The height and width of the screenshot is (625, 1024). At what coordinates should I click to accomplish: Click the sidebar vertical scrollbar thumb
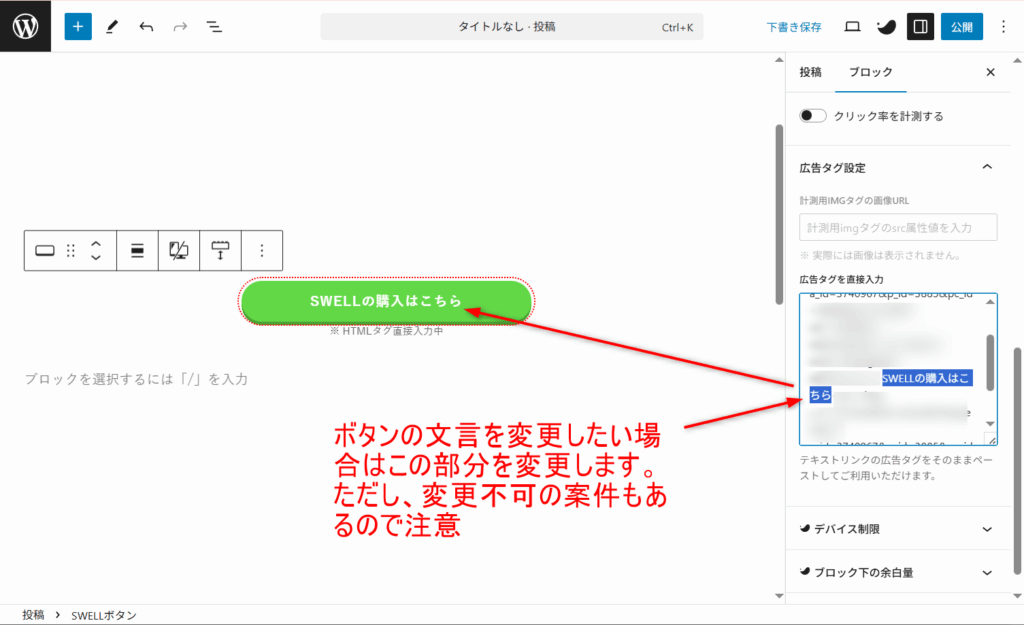pos(1017,461)
